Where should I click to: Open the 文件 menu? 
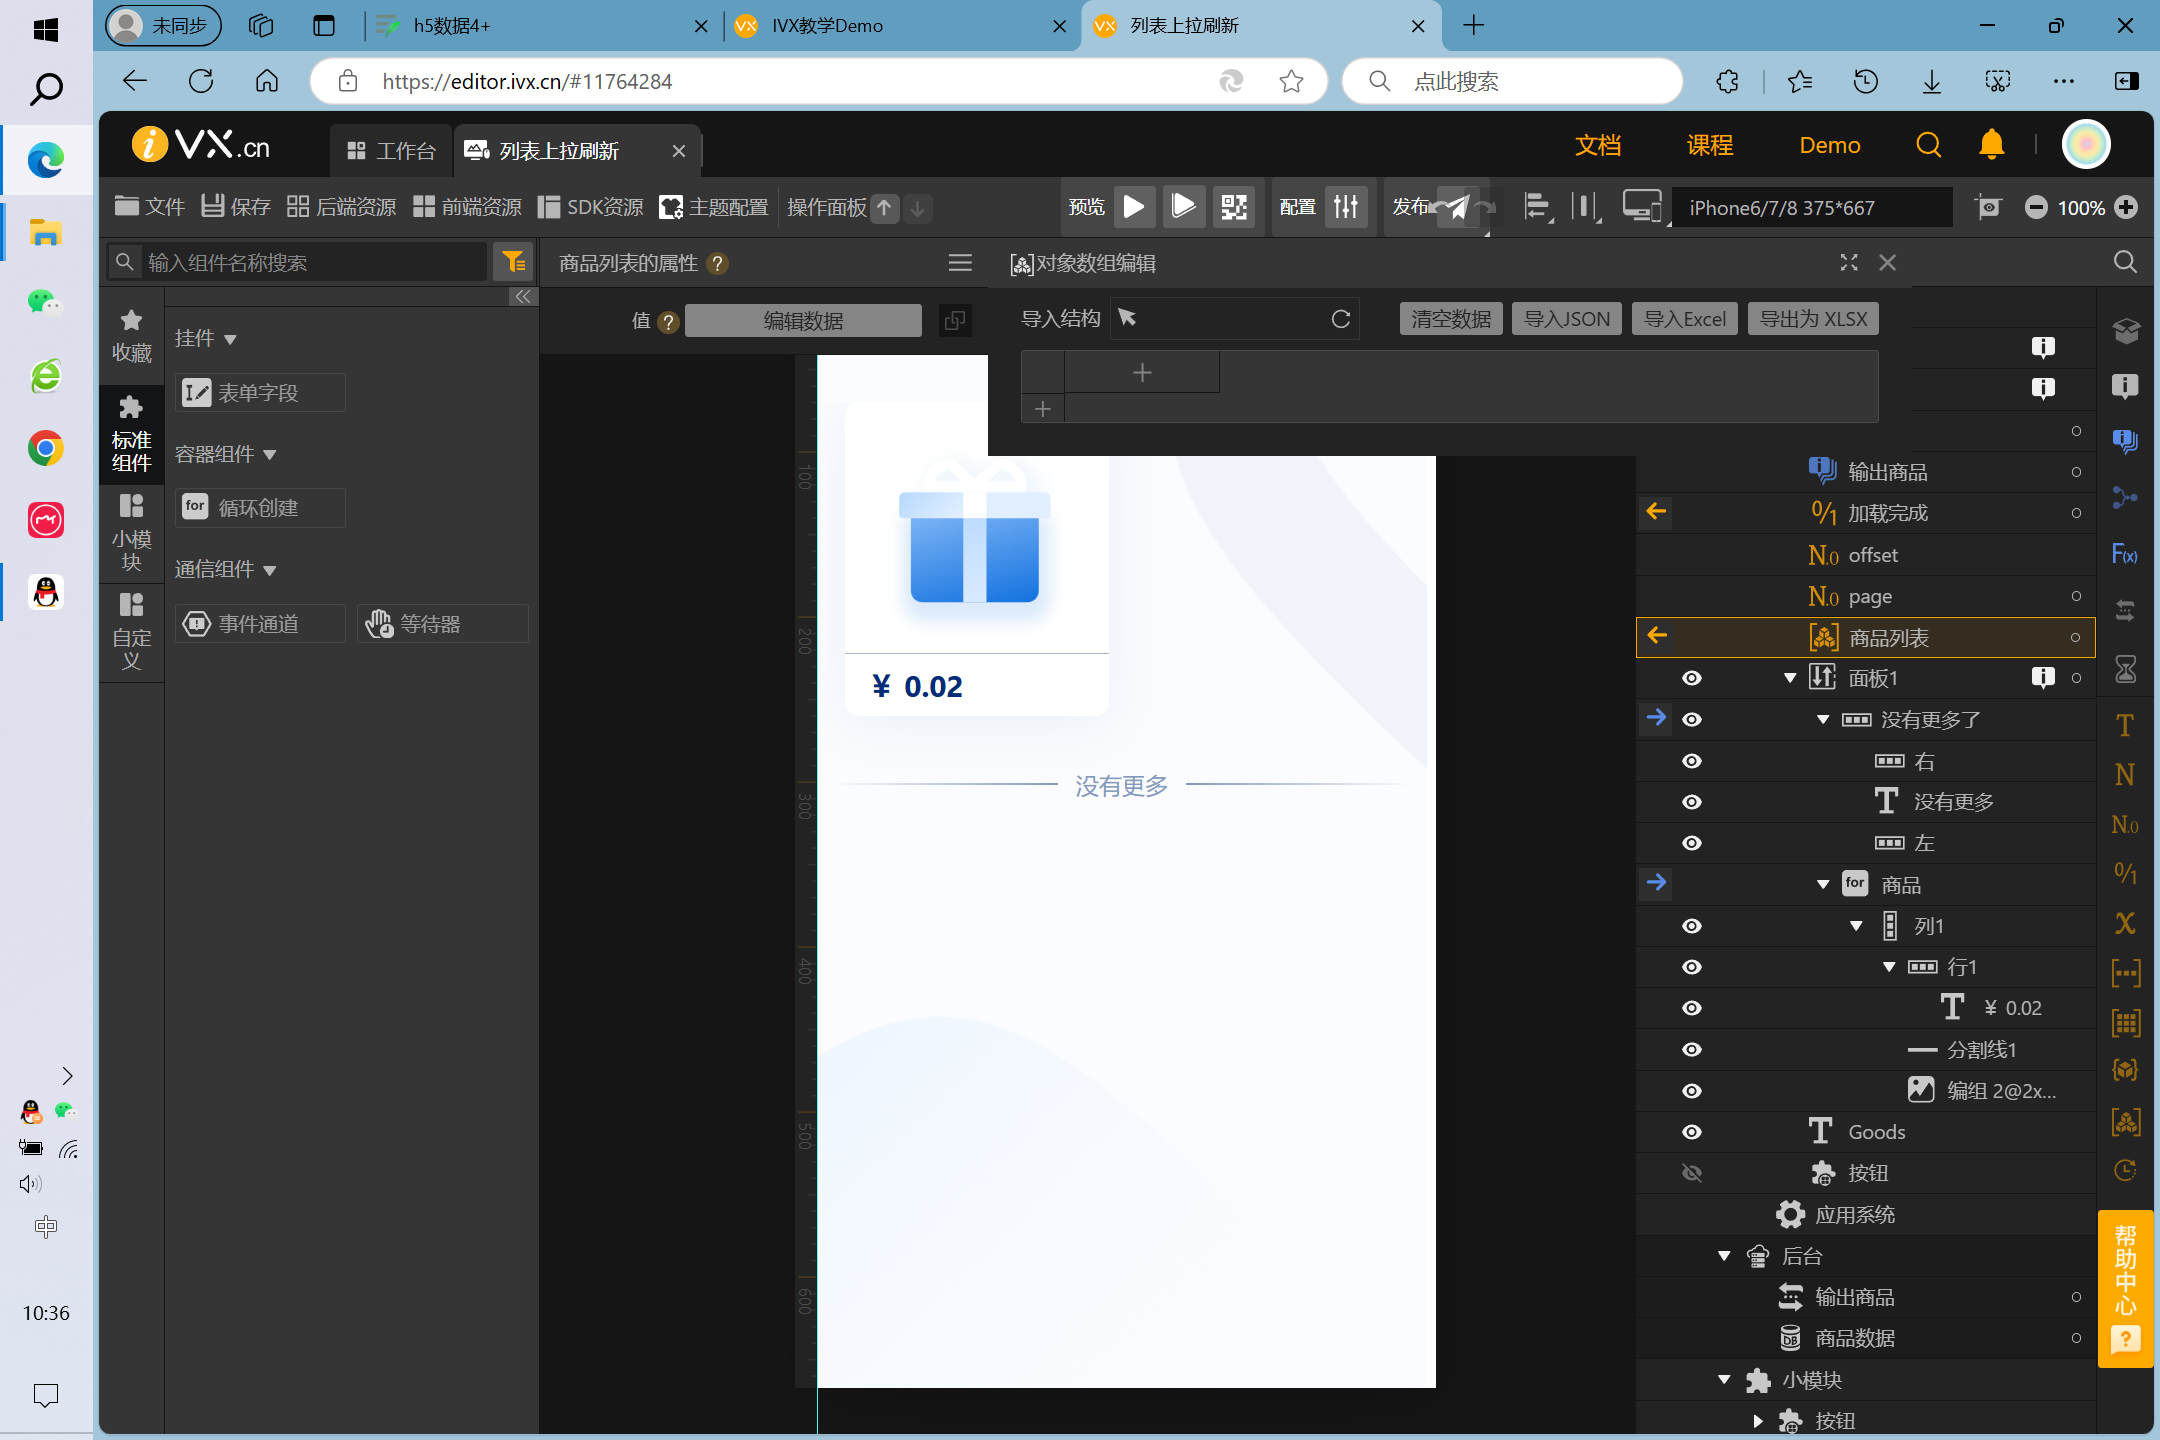(150, 207)
